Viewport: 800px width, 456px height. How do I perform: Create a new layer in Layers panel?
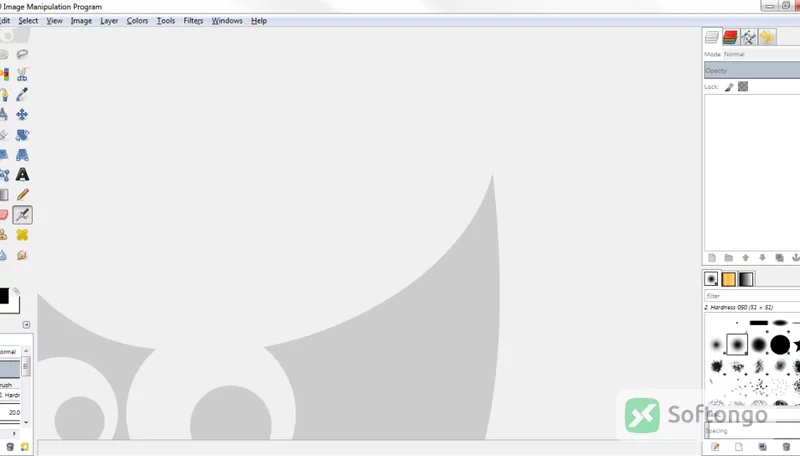coord(712,258)
